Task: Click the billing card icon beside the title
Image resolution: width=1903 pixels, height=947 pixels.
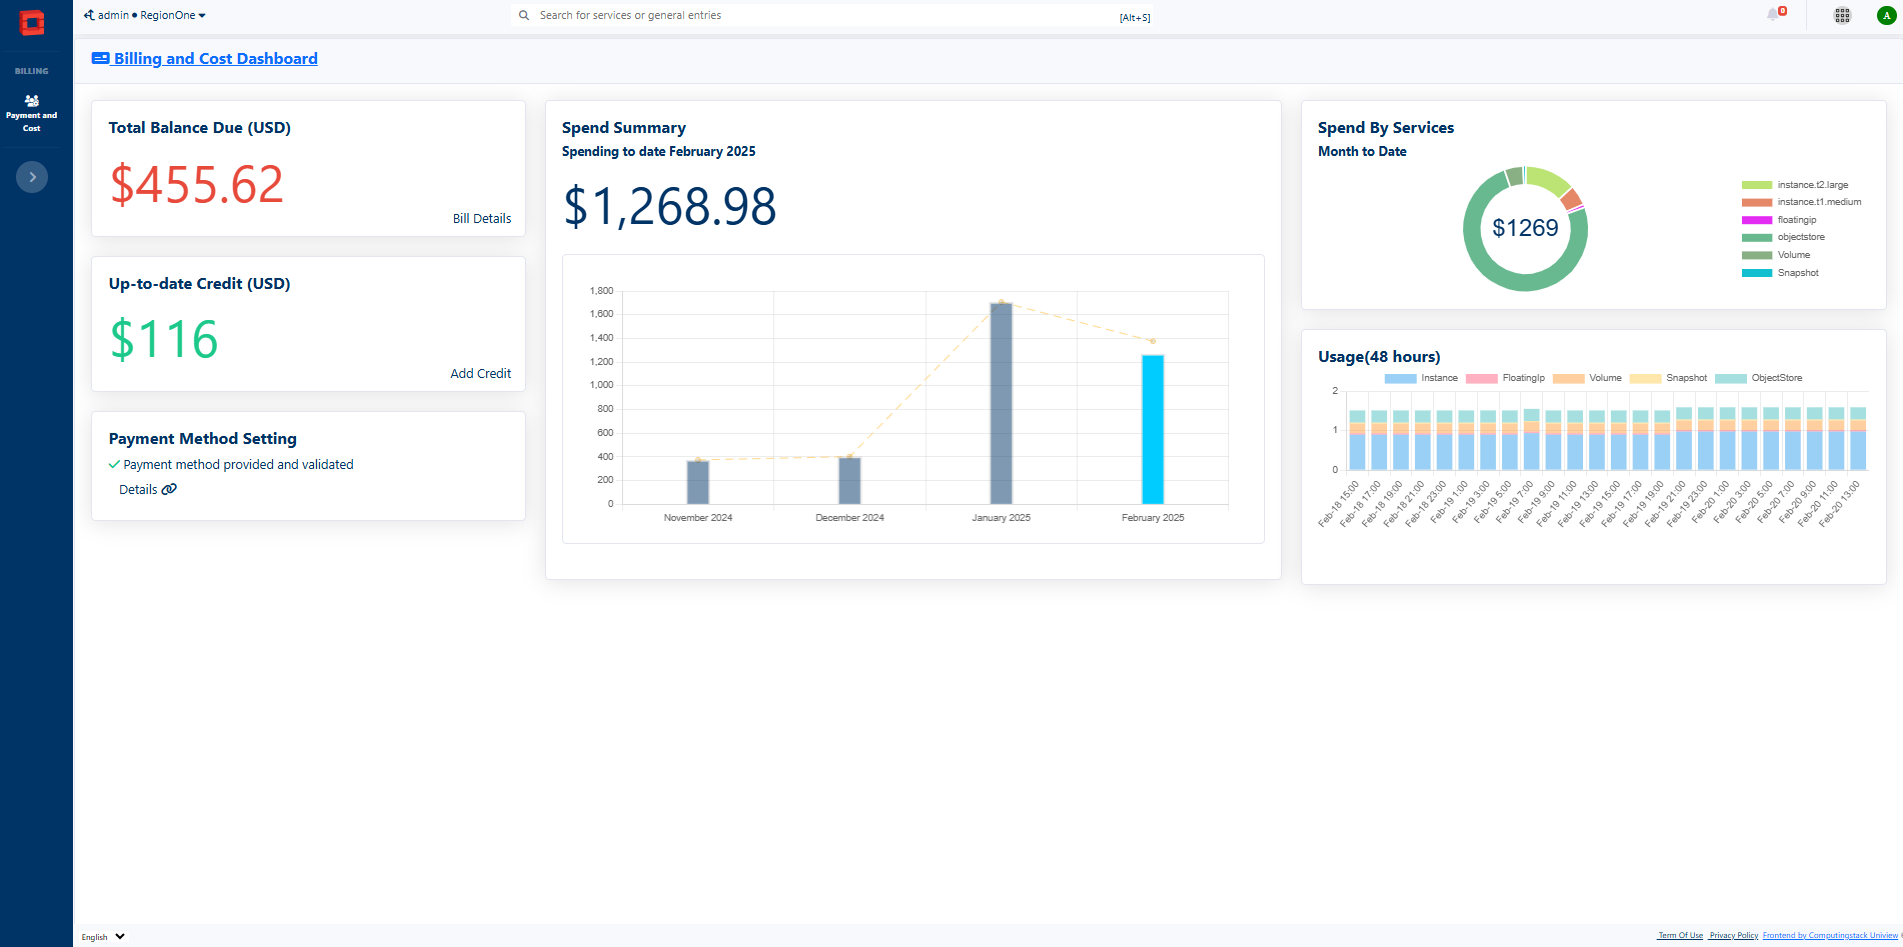Action: [100, 58]
